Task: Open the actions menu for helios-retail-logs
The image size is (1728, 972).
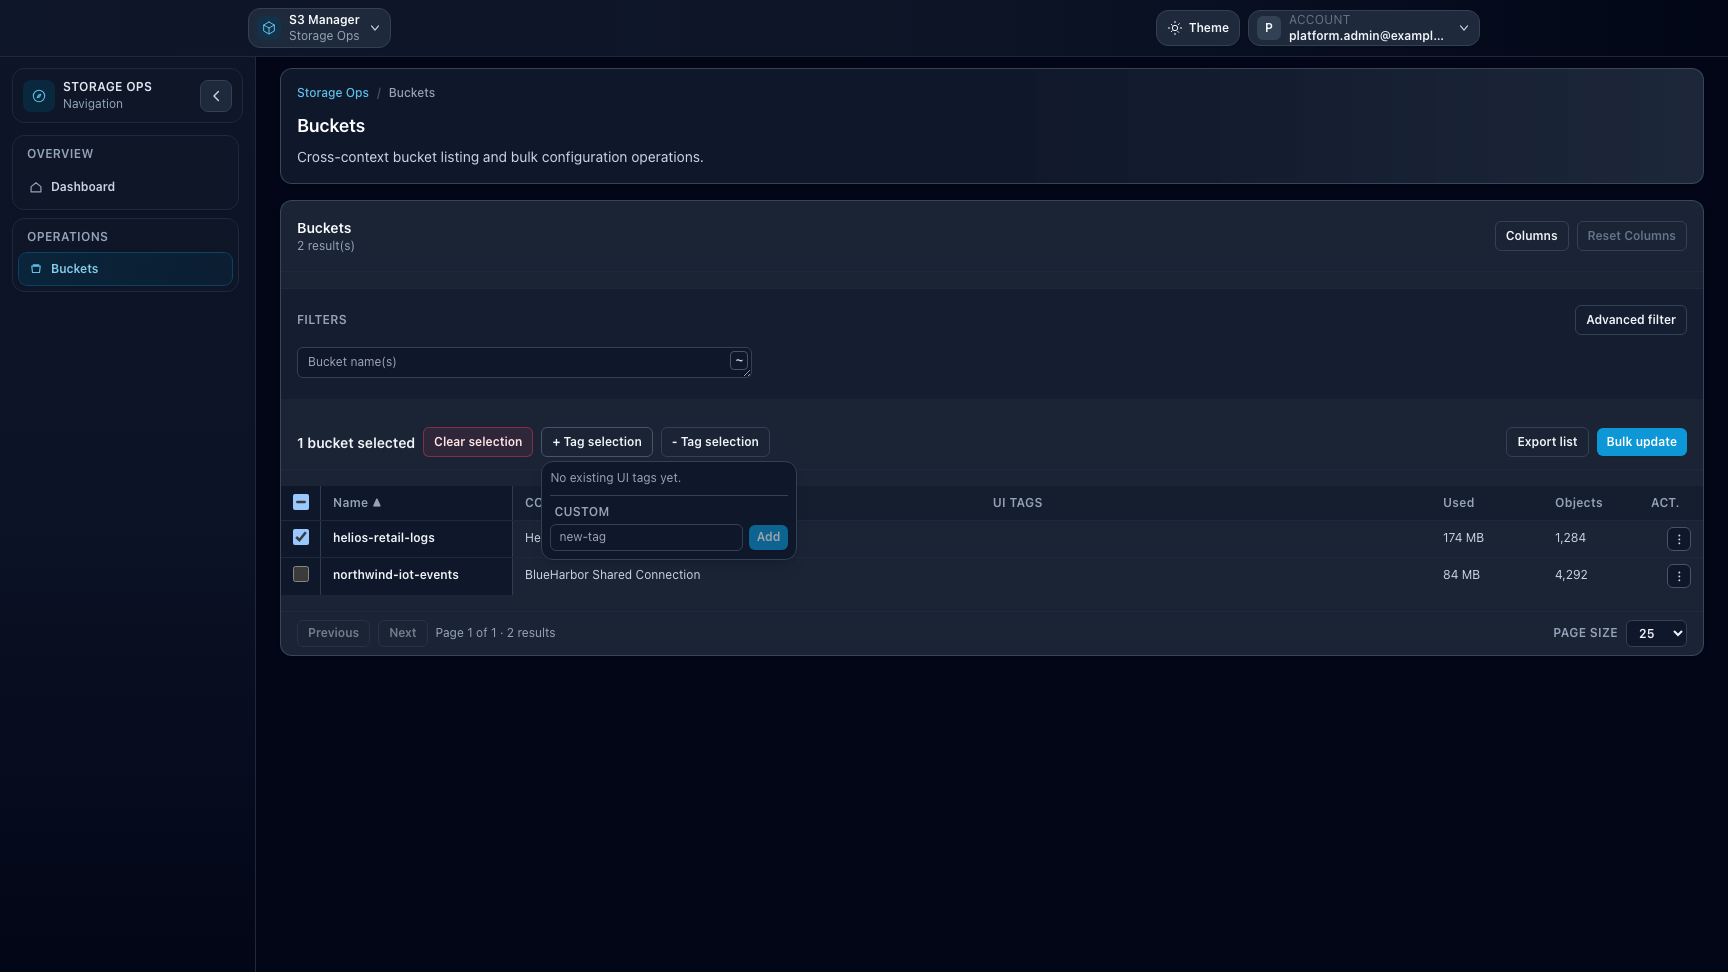Action: click(x=1679, y=538)
